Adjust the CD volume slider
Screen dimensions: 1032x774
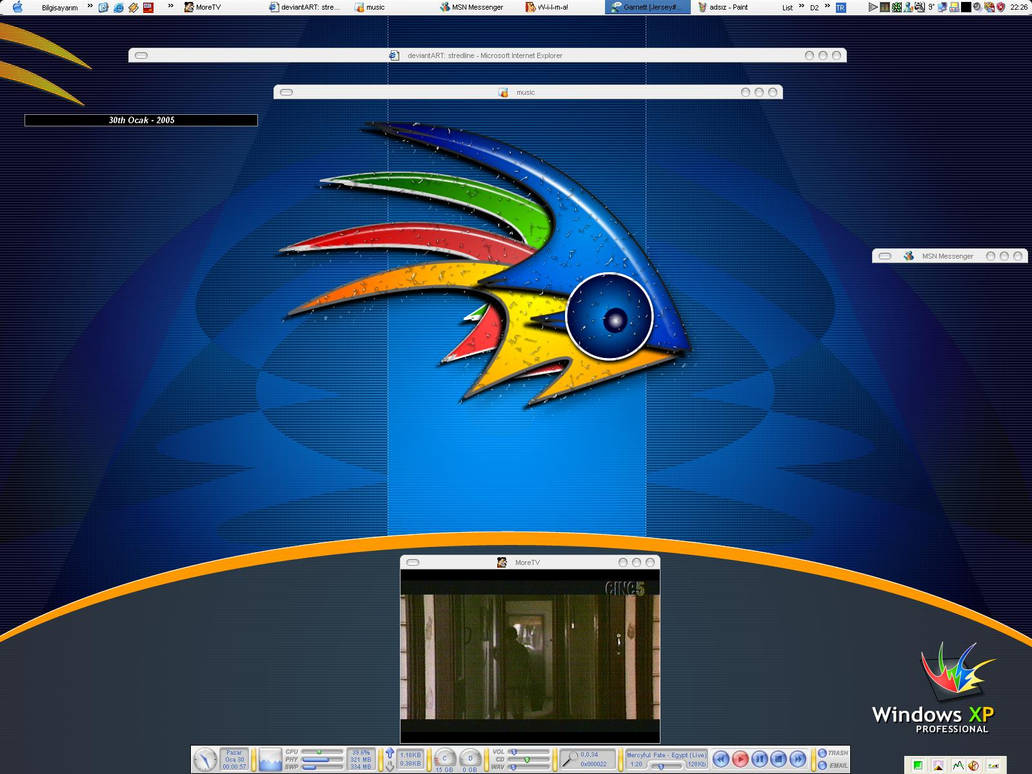[528, 760]
